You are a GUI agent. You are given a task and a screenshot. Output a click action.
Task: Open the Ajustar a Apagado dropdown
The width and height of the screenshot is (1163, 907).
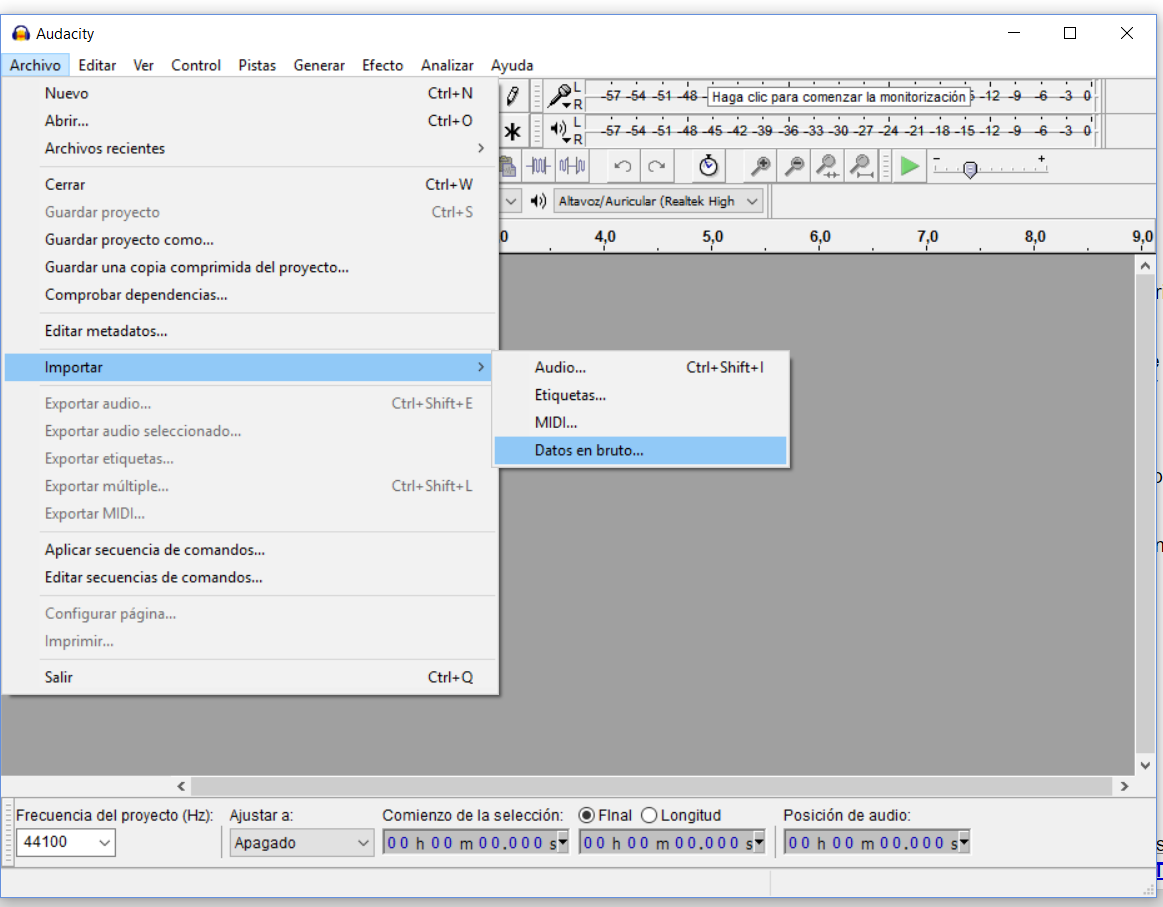pos(300,842)
